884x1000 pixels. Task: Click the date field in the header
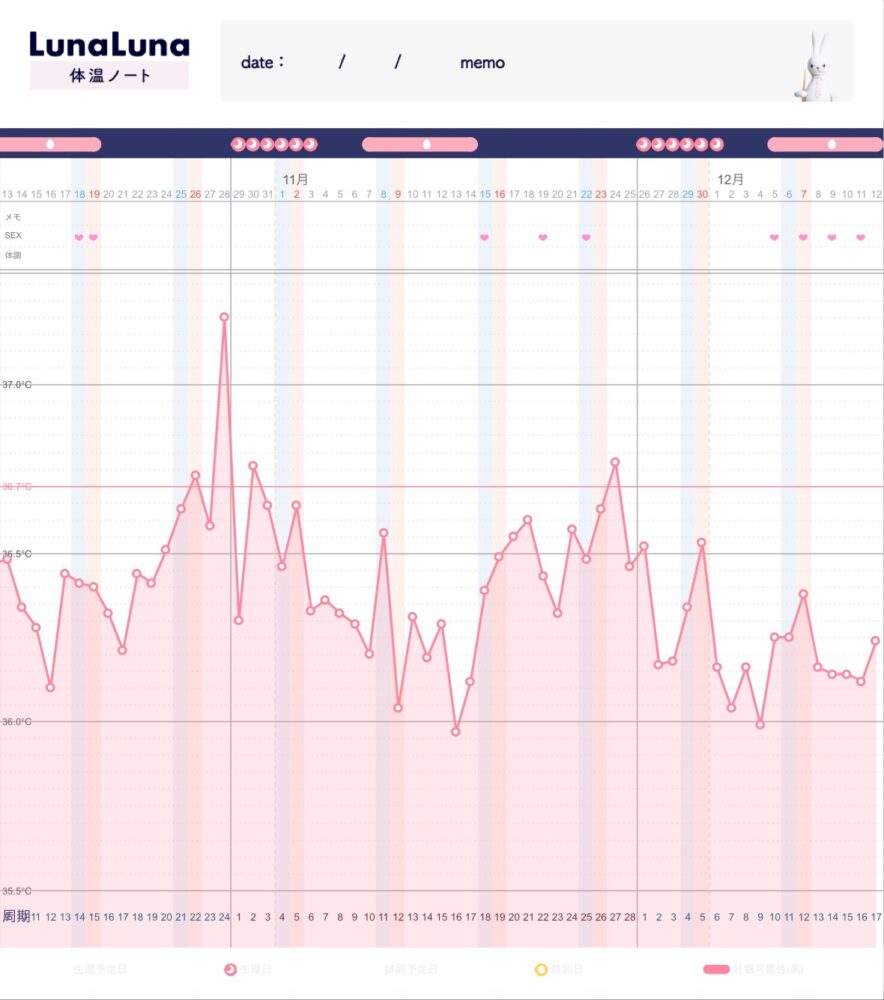tap(340, 62)
